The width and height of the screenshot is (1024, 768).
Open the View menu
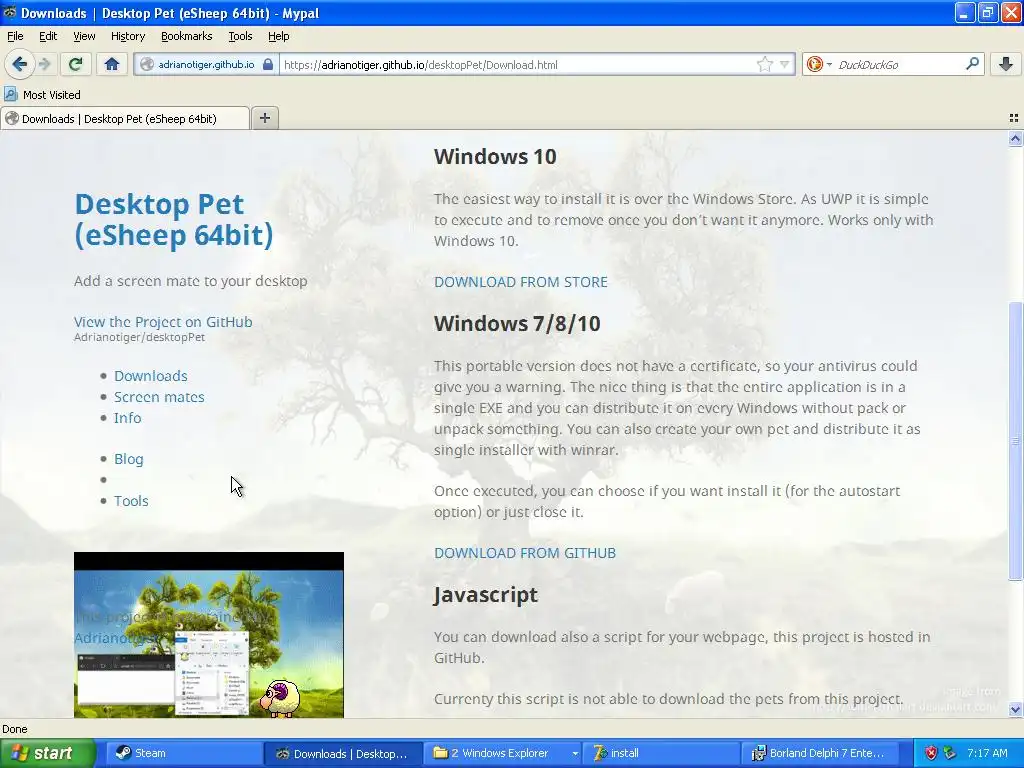[x=84, y=36]
